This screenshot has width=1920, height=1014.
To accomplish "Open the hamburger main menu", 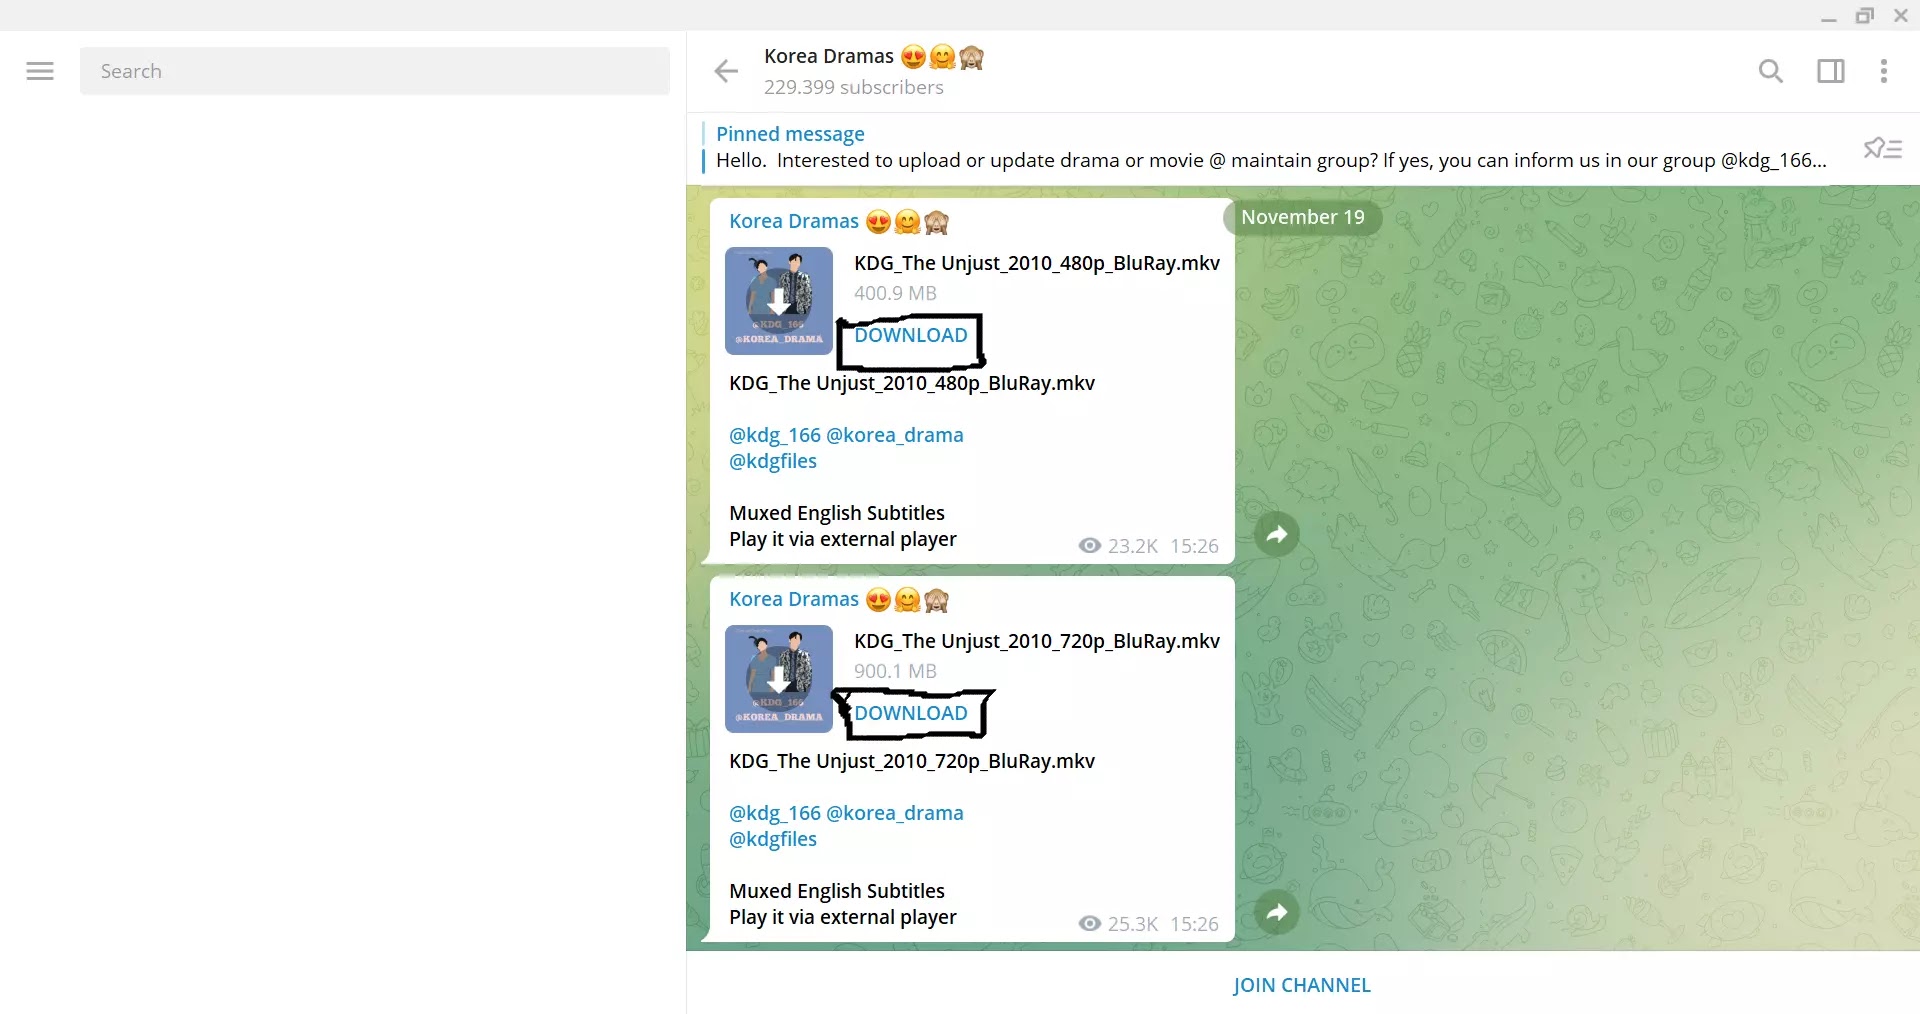I will pyautogui.click(x=40, y=71).
